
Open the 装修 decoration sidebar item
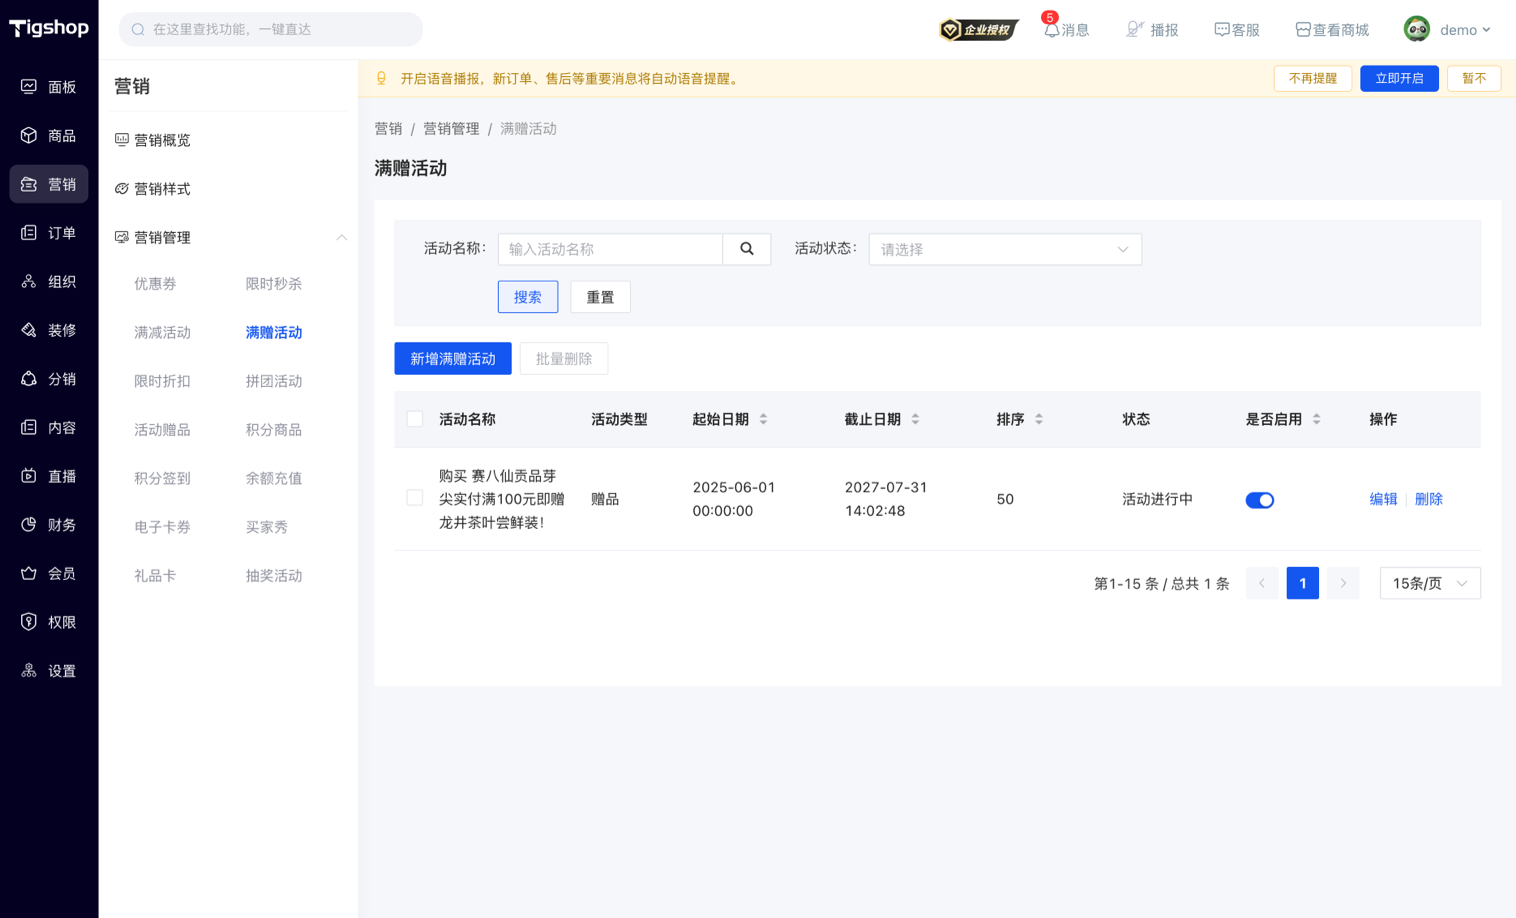tap(49, 330)
